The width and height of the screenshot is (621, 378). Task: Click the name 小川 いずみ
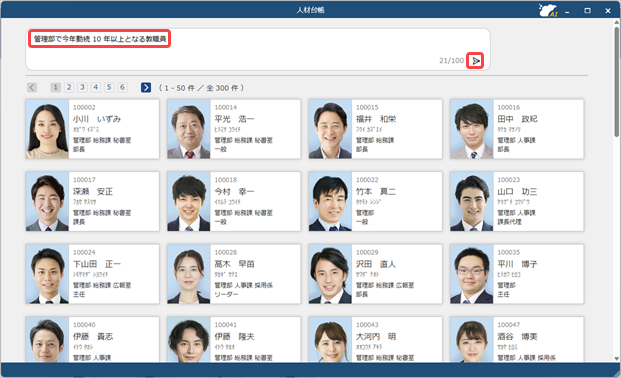97,119
